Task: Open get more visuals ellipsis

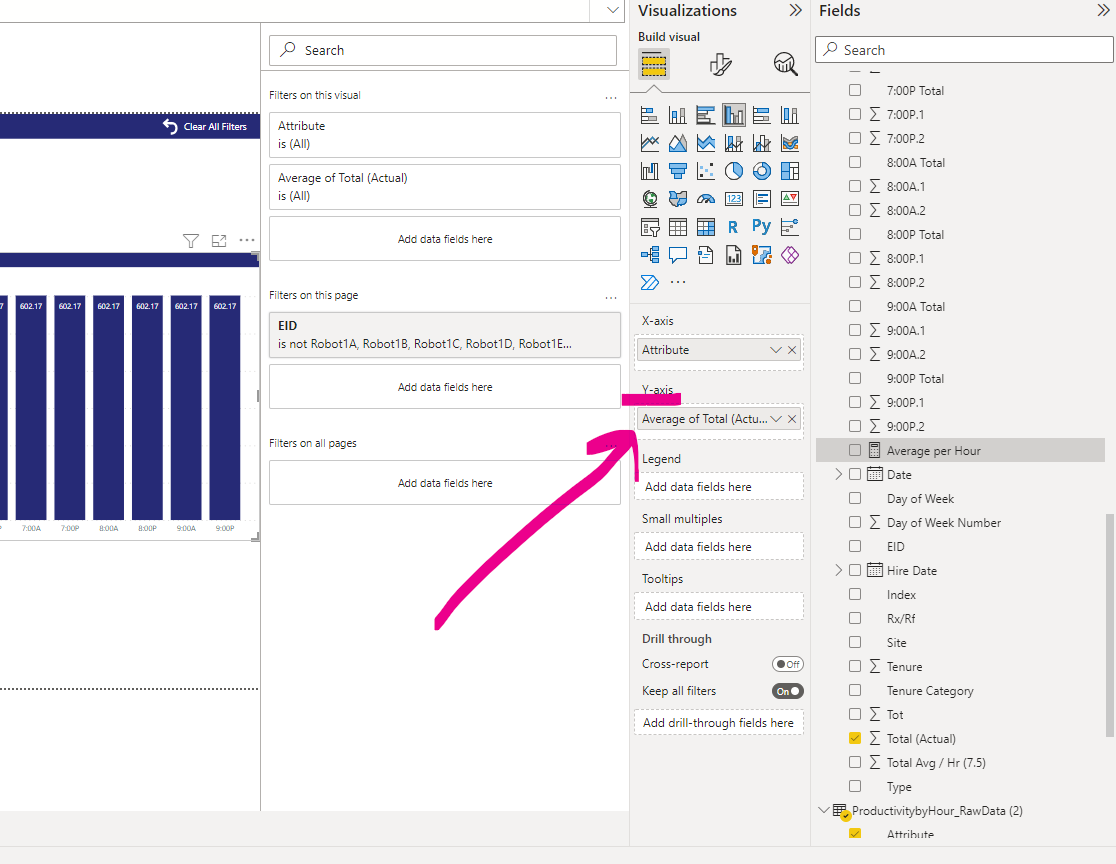Action: tap(678, 282)
